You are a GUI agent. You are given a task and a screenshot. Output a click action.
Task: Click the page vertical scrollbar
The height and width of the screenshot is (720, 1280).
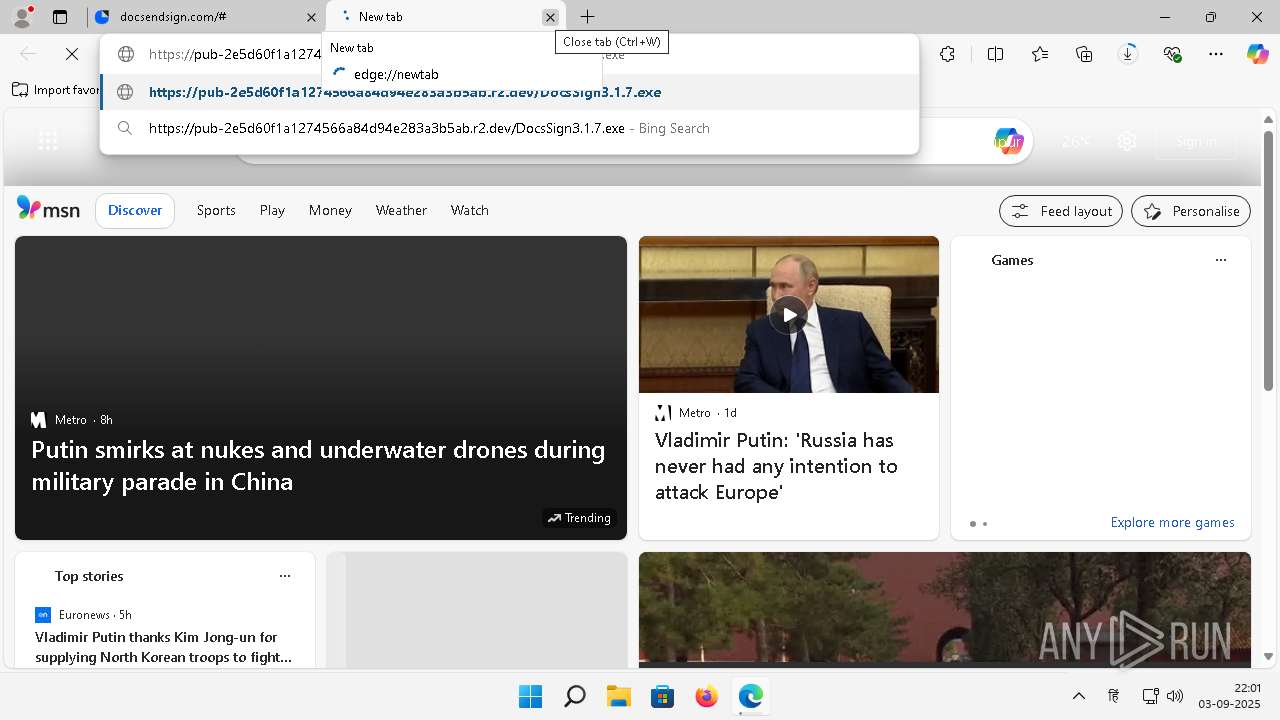pyautogui.click(x=1268, y=260)
